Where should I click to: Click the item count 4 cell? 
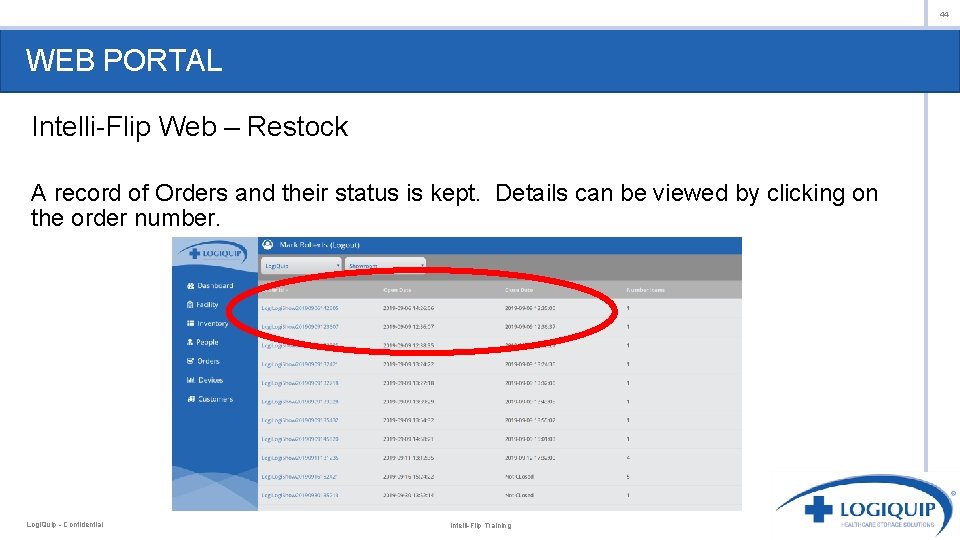628,458
